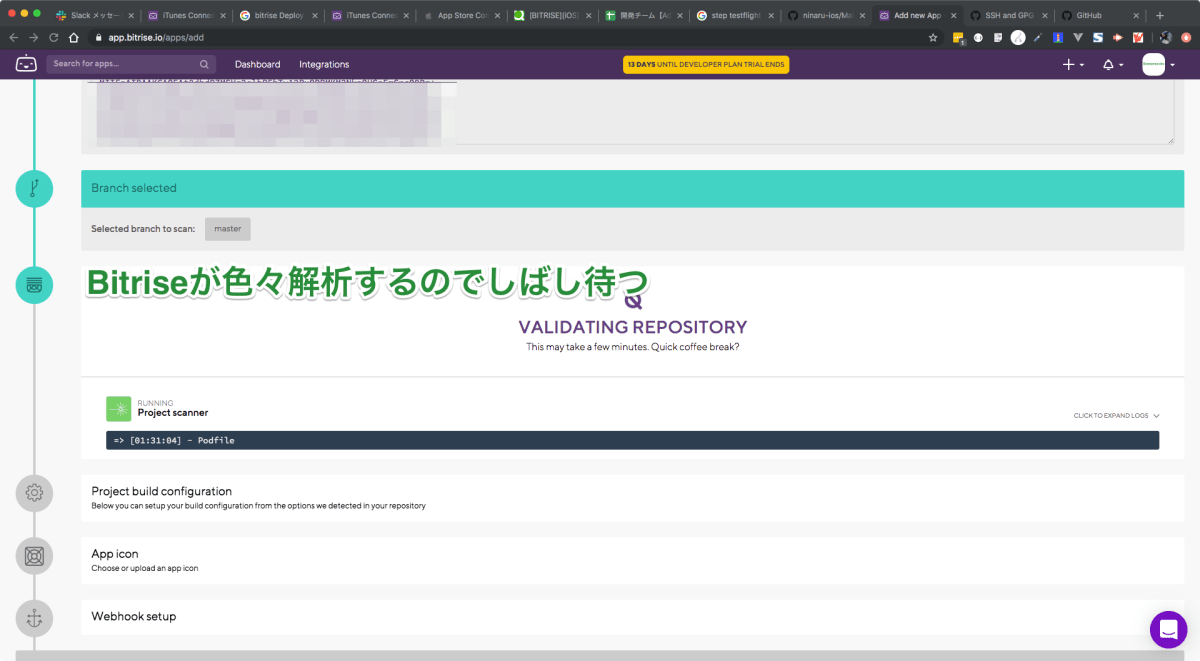1200x661 pixels.
Task: Open the account avatar menu
Action: pyautogui.click(x=1158, y=64)
